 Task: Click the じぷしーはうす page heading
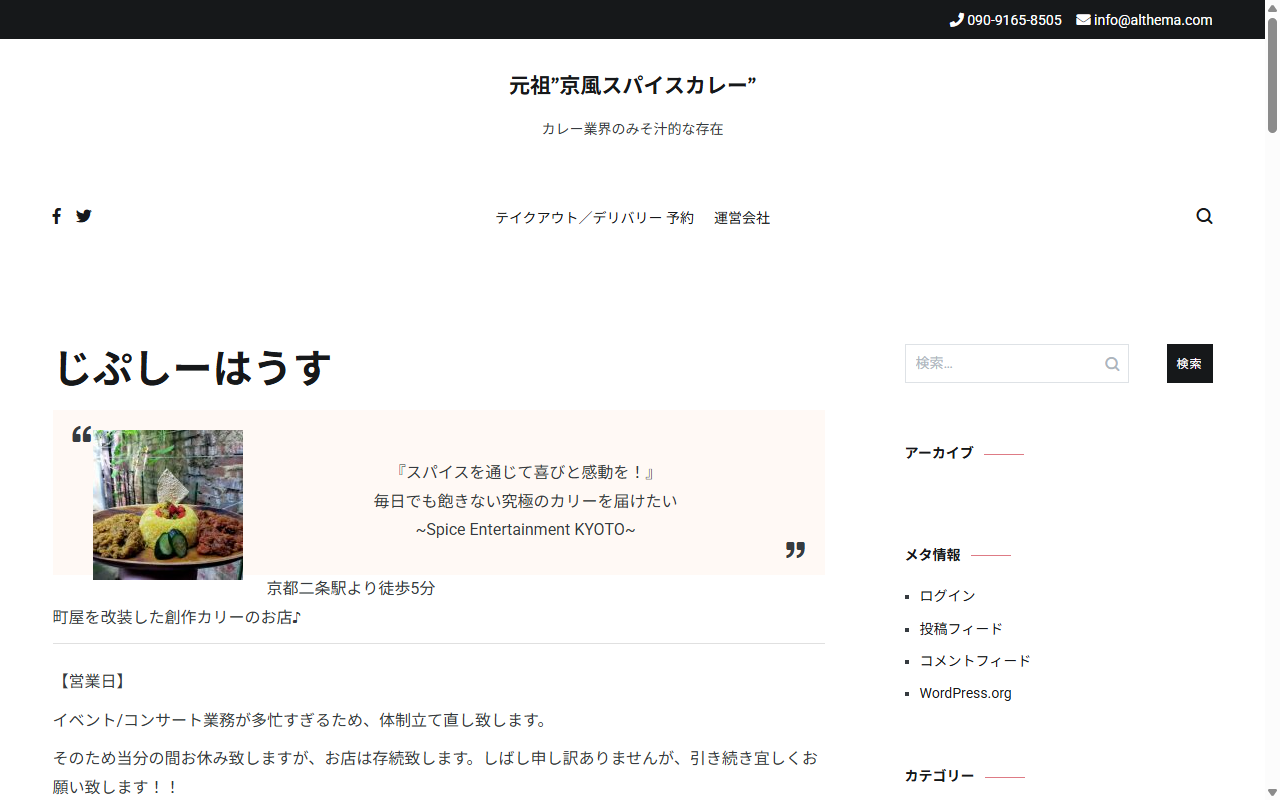point(192,368)
